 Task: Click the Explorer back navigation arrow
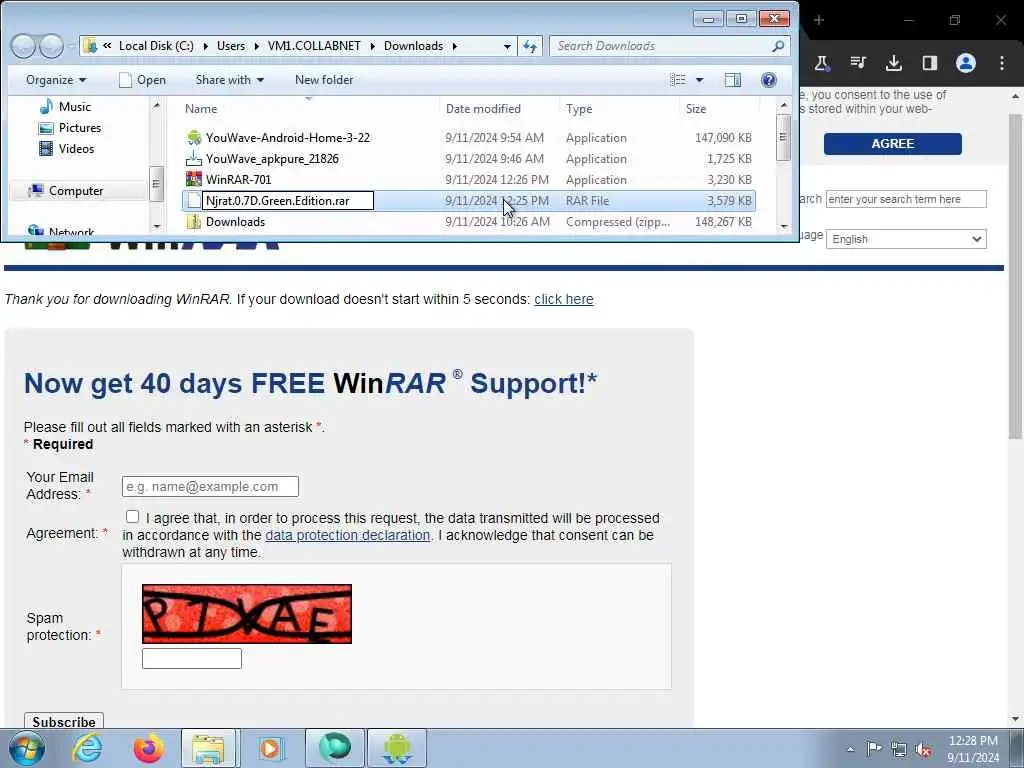coord(24,46)
